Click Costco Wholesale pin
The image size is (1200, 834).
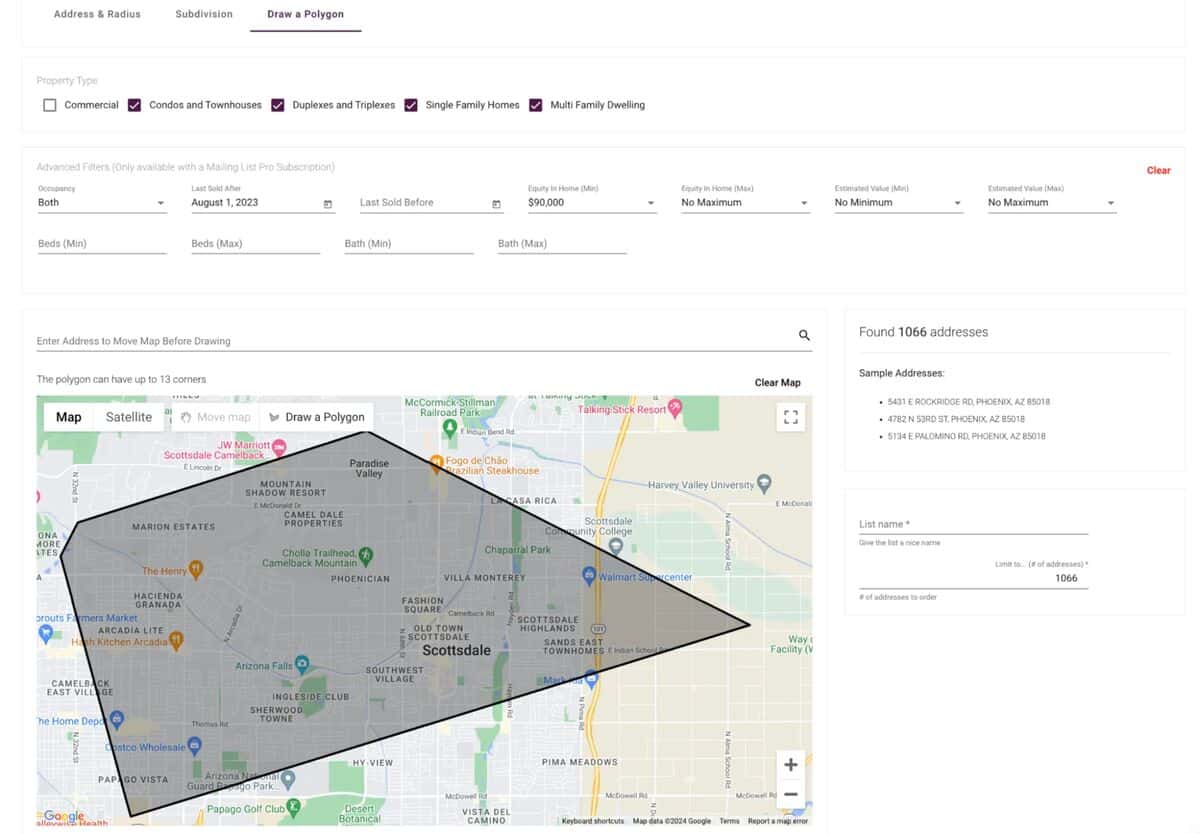pos(195,745)
